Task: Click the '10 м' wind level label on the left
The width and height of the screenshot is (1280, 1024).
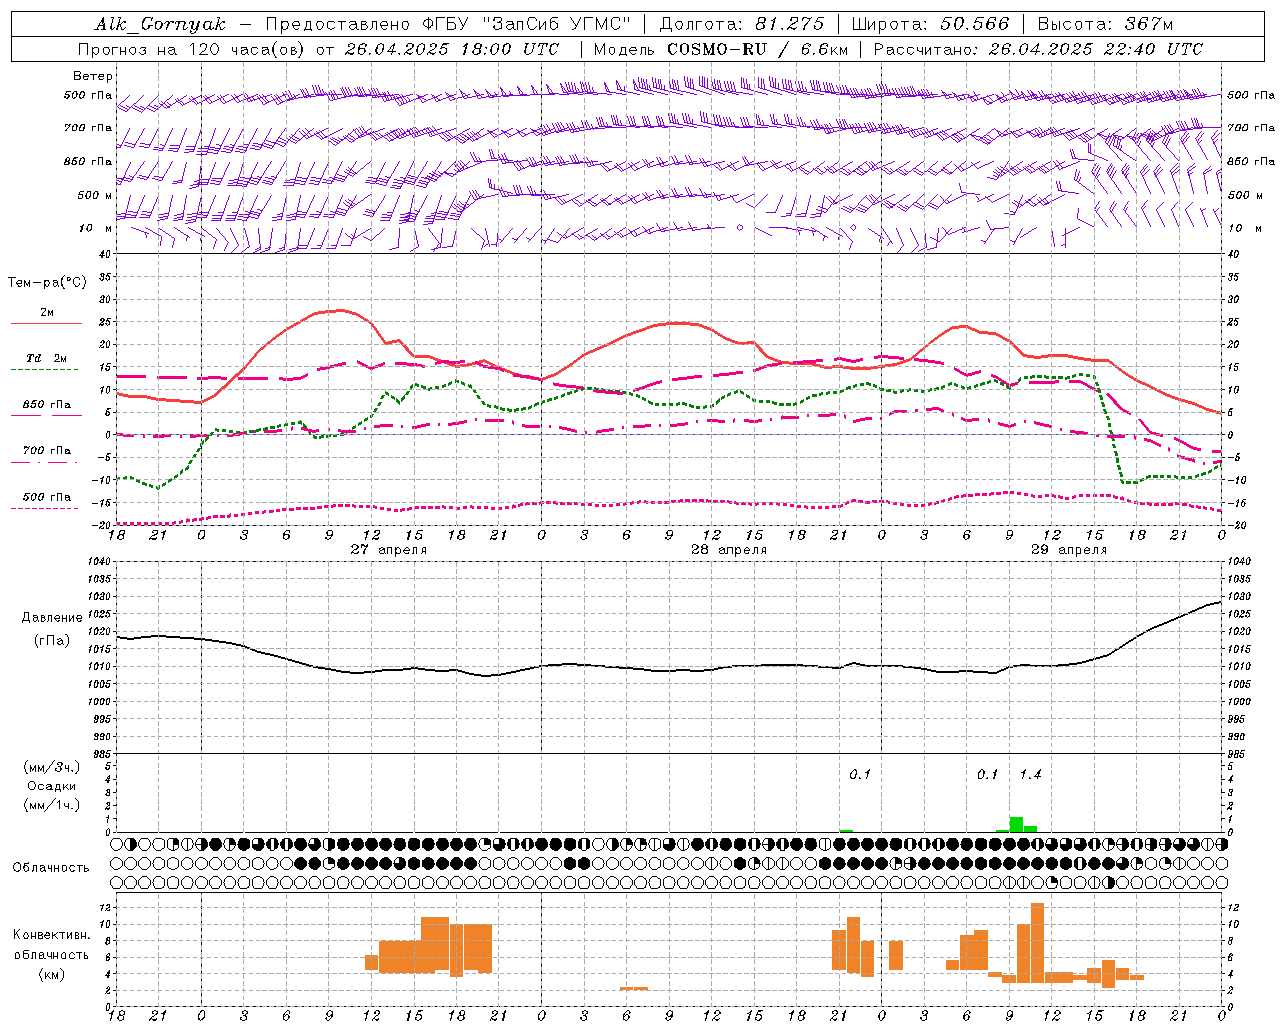Action: point(95,229)
